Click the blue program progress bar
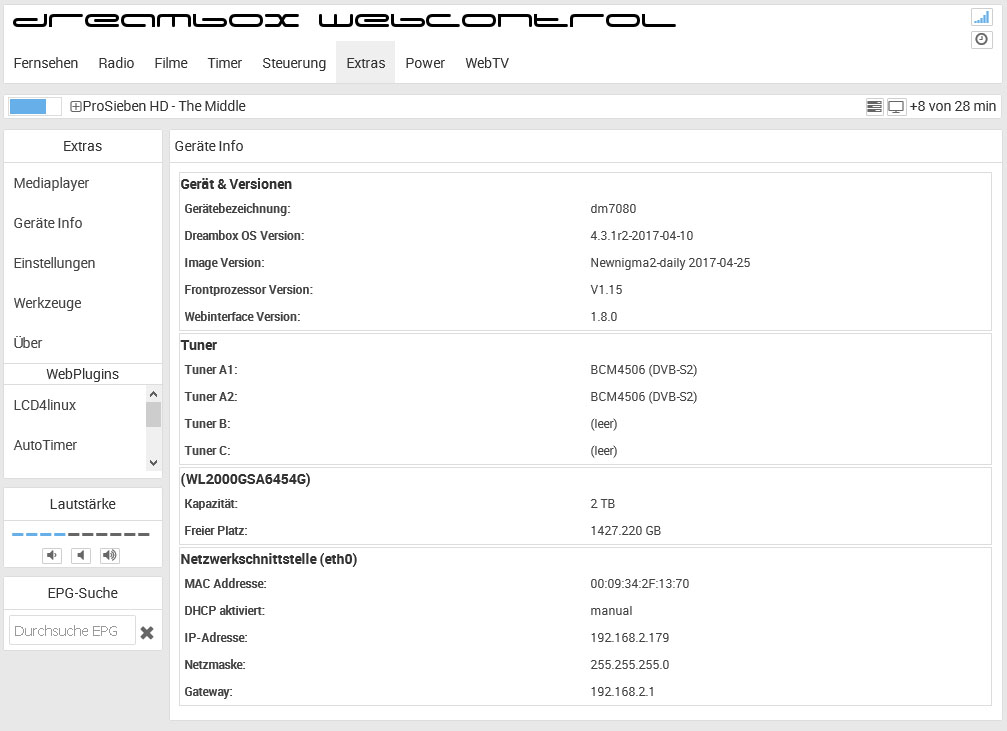This screenshot has height=731, width=1007. pos(35,107)
